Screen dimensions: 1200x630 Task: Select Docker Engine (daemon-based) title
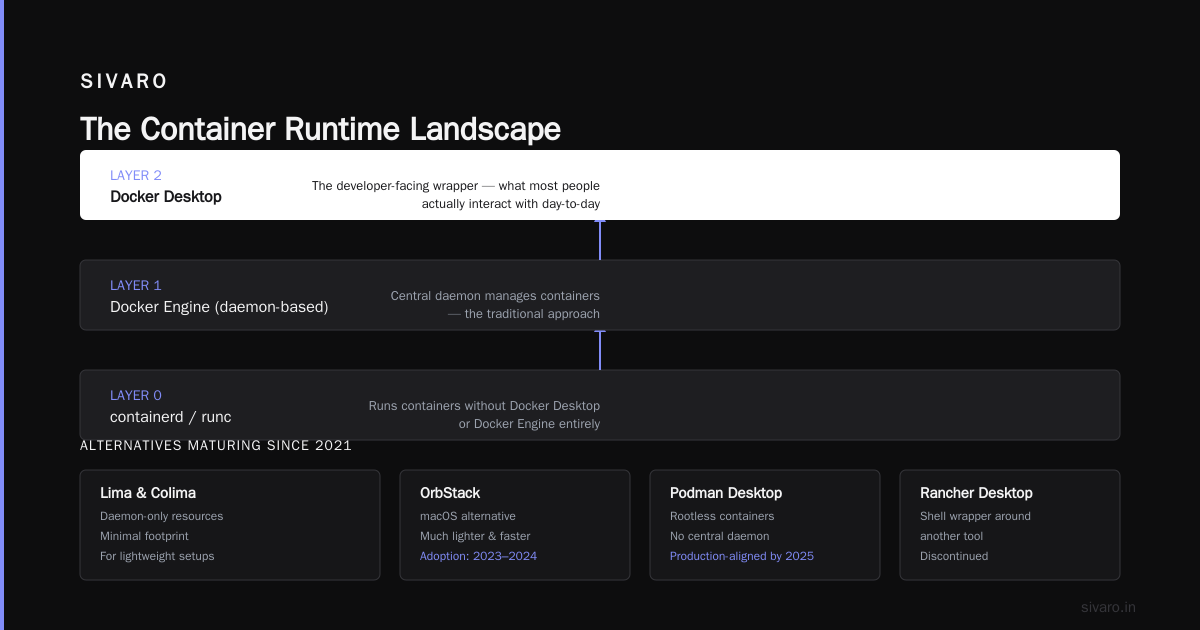click(219, 307)
